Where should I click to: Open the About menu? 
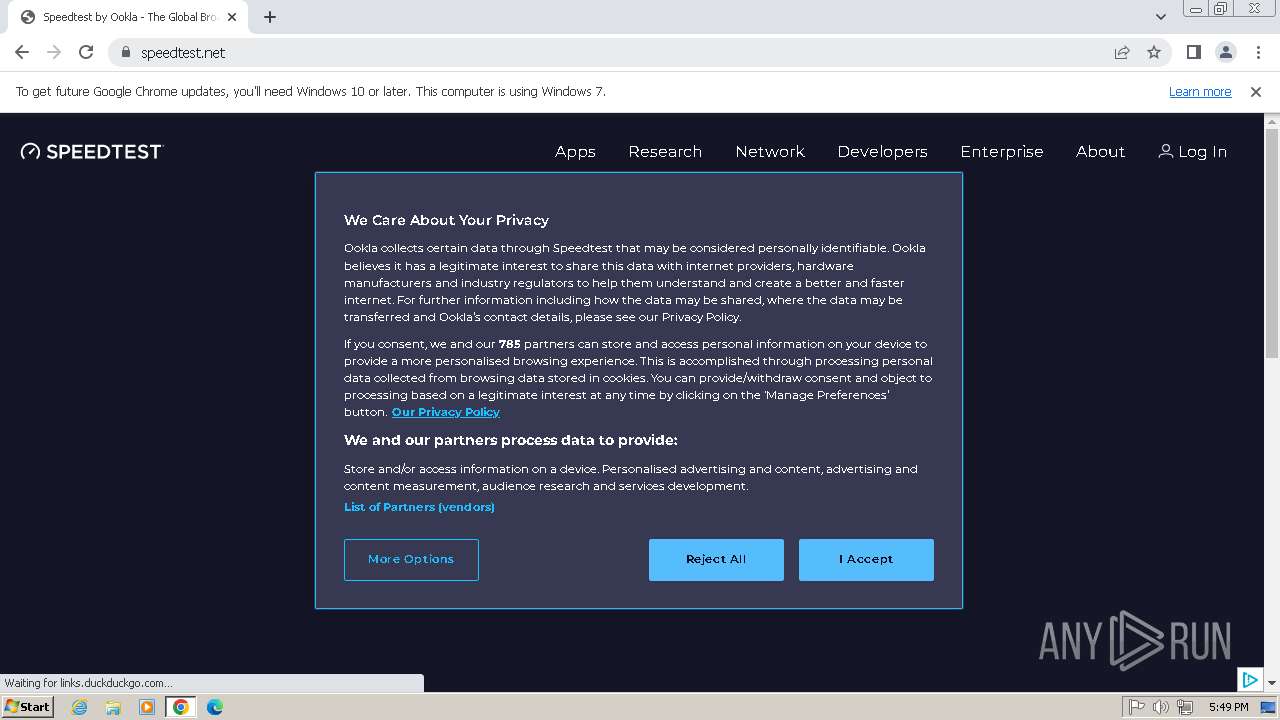1100,152
